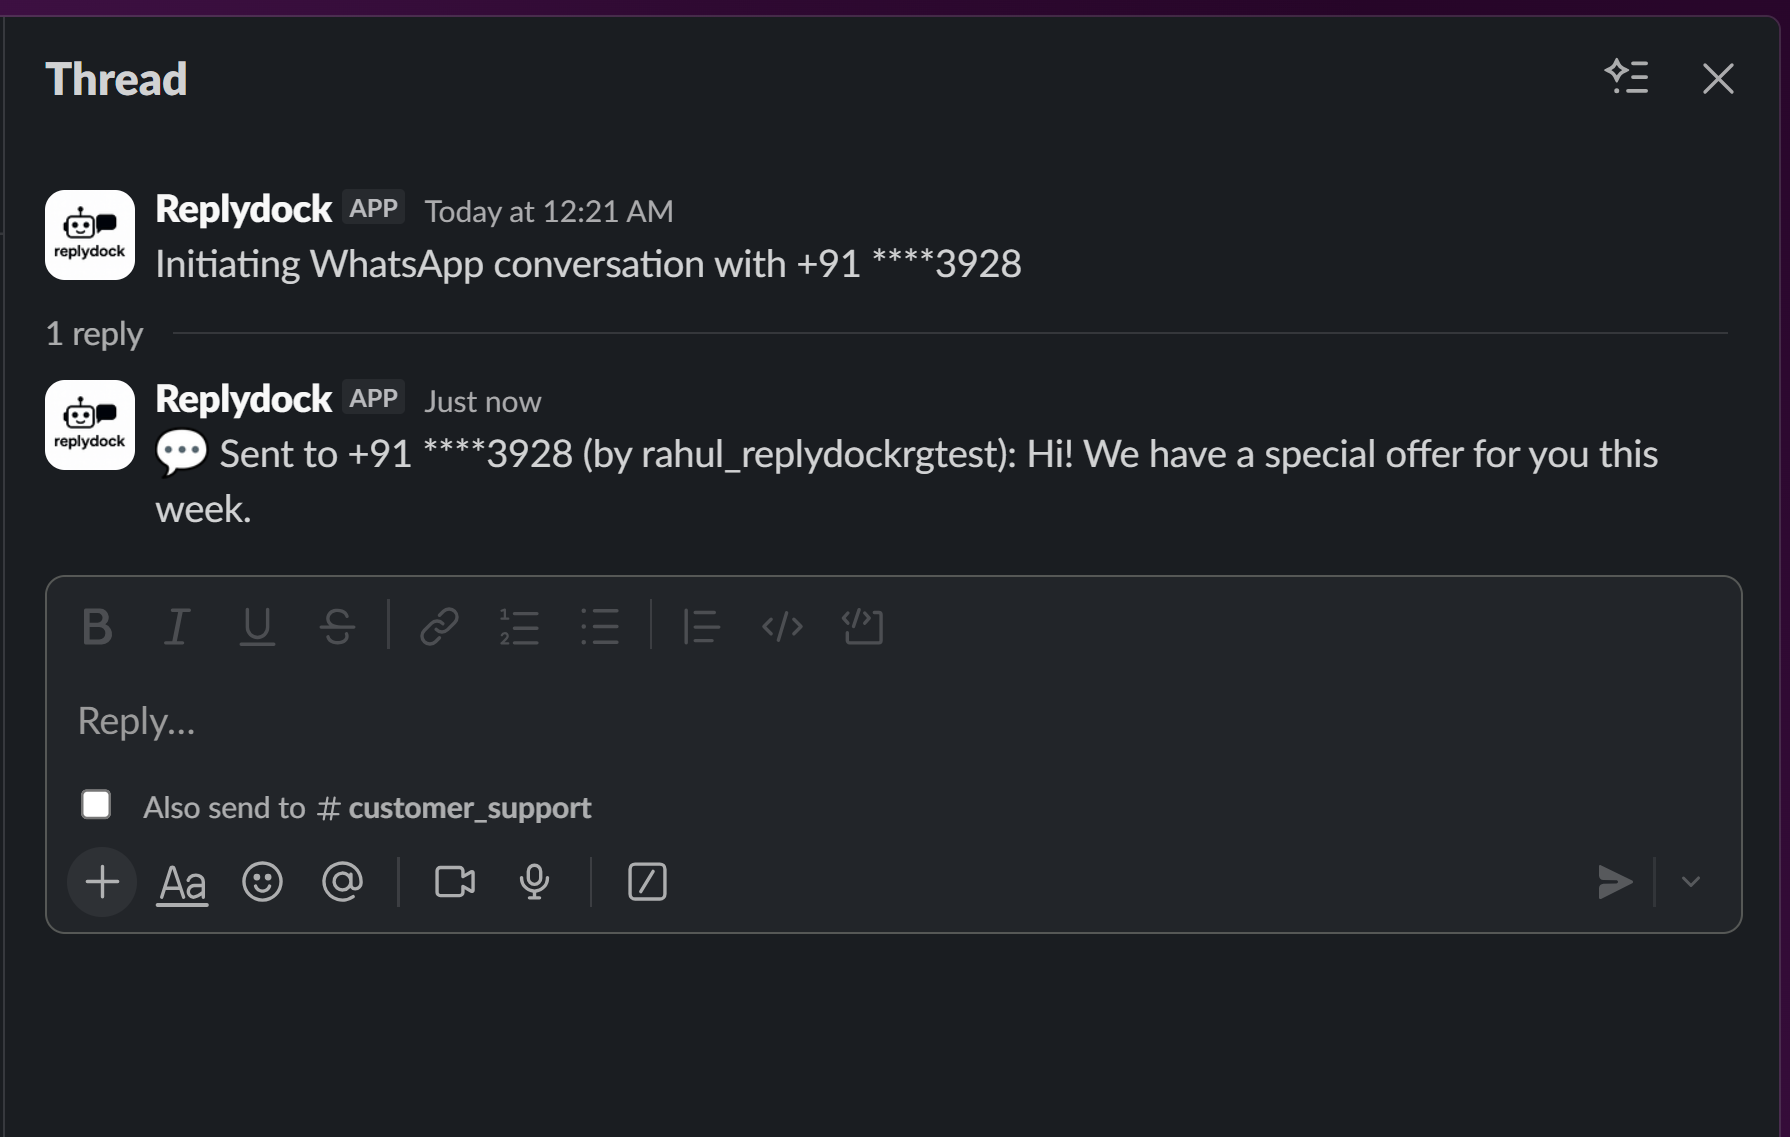Click the strikethrough formatting control
The height and width of the screenshot is (1137, 1790).
(337, 627)
